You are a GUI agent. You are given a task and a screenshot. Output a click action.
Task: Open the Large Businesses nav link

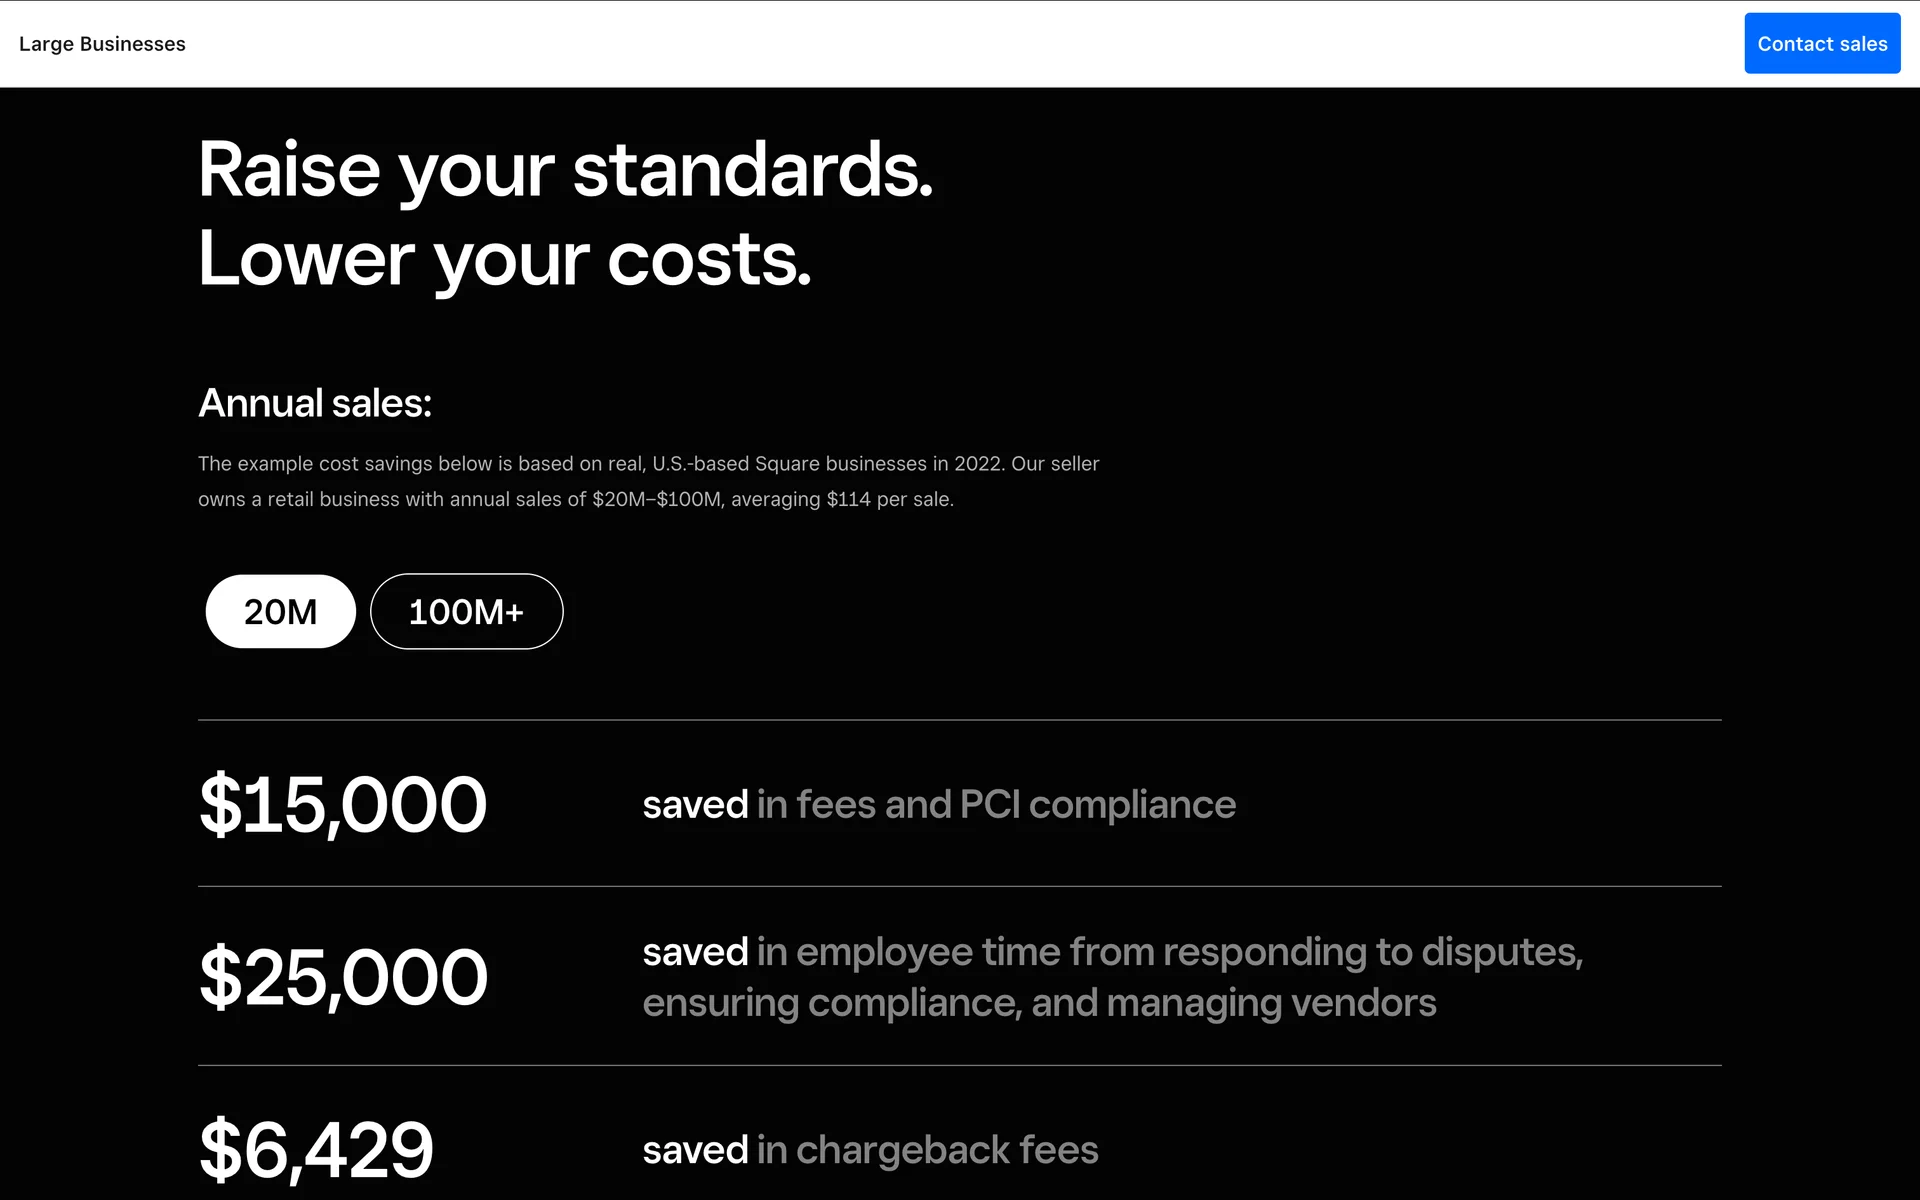[102, 44]
